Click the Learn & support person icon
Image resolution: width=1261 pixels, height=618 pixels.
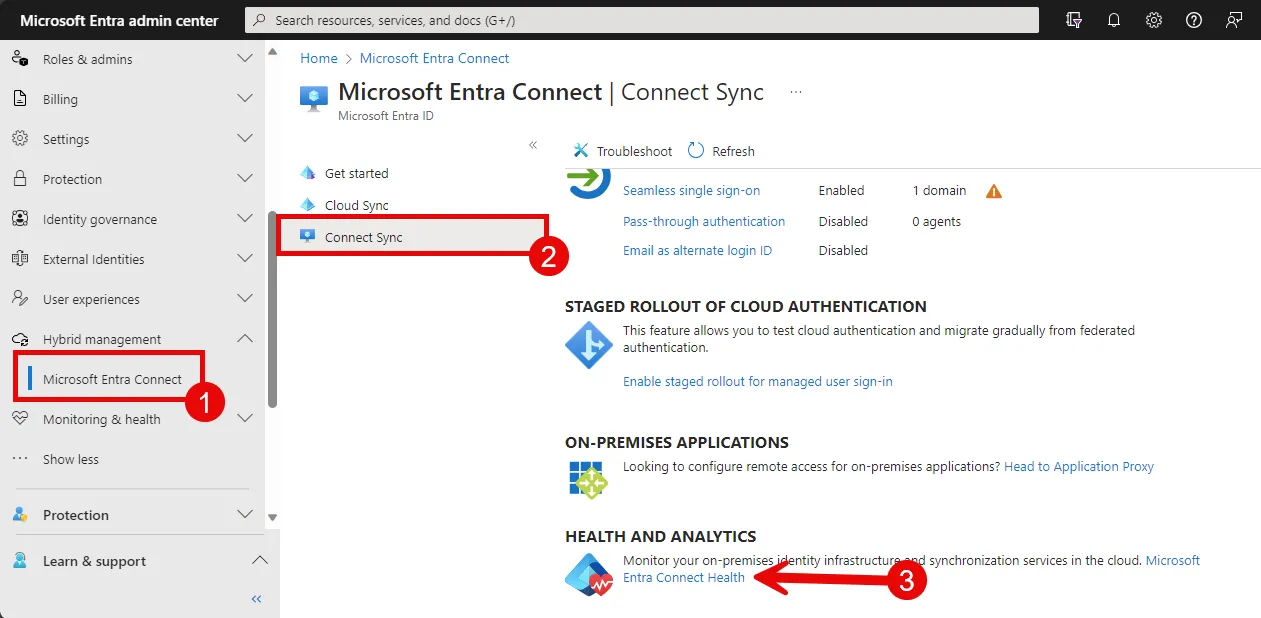pos(20,561)
